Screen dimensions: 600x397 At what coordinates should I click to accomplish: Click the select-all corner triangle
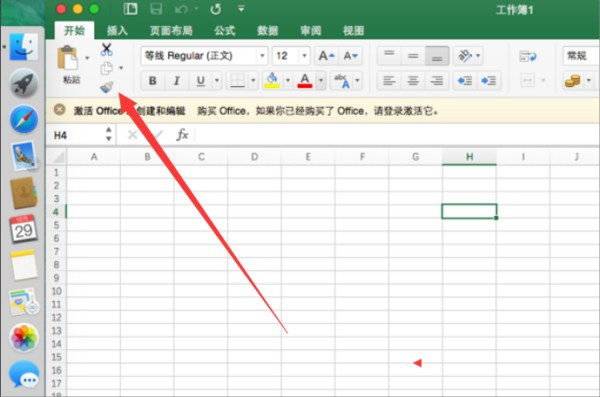pyautogui.click(x=58, y=157)
